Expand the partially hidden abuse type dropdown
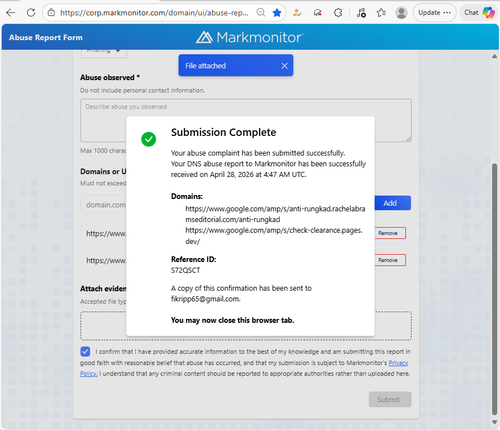The height and width of the screenshot is (430, 500). [x=104, y=52]
